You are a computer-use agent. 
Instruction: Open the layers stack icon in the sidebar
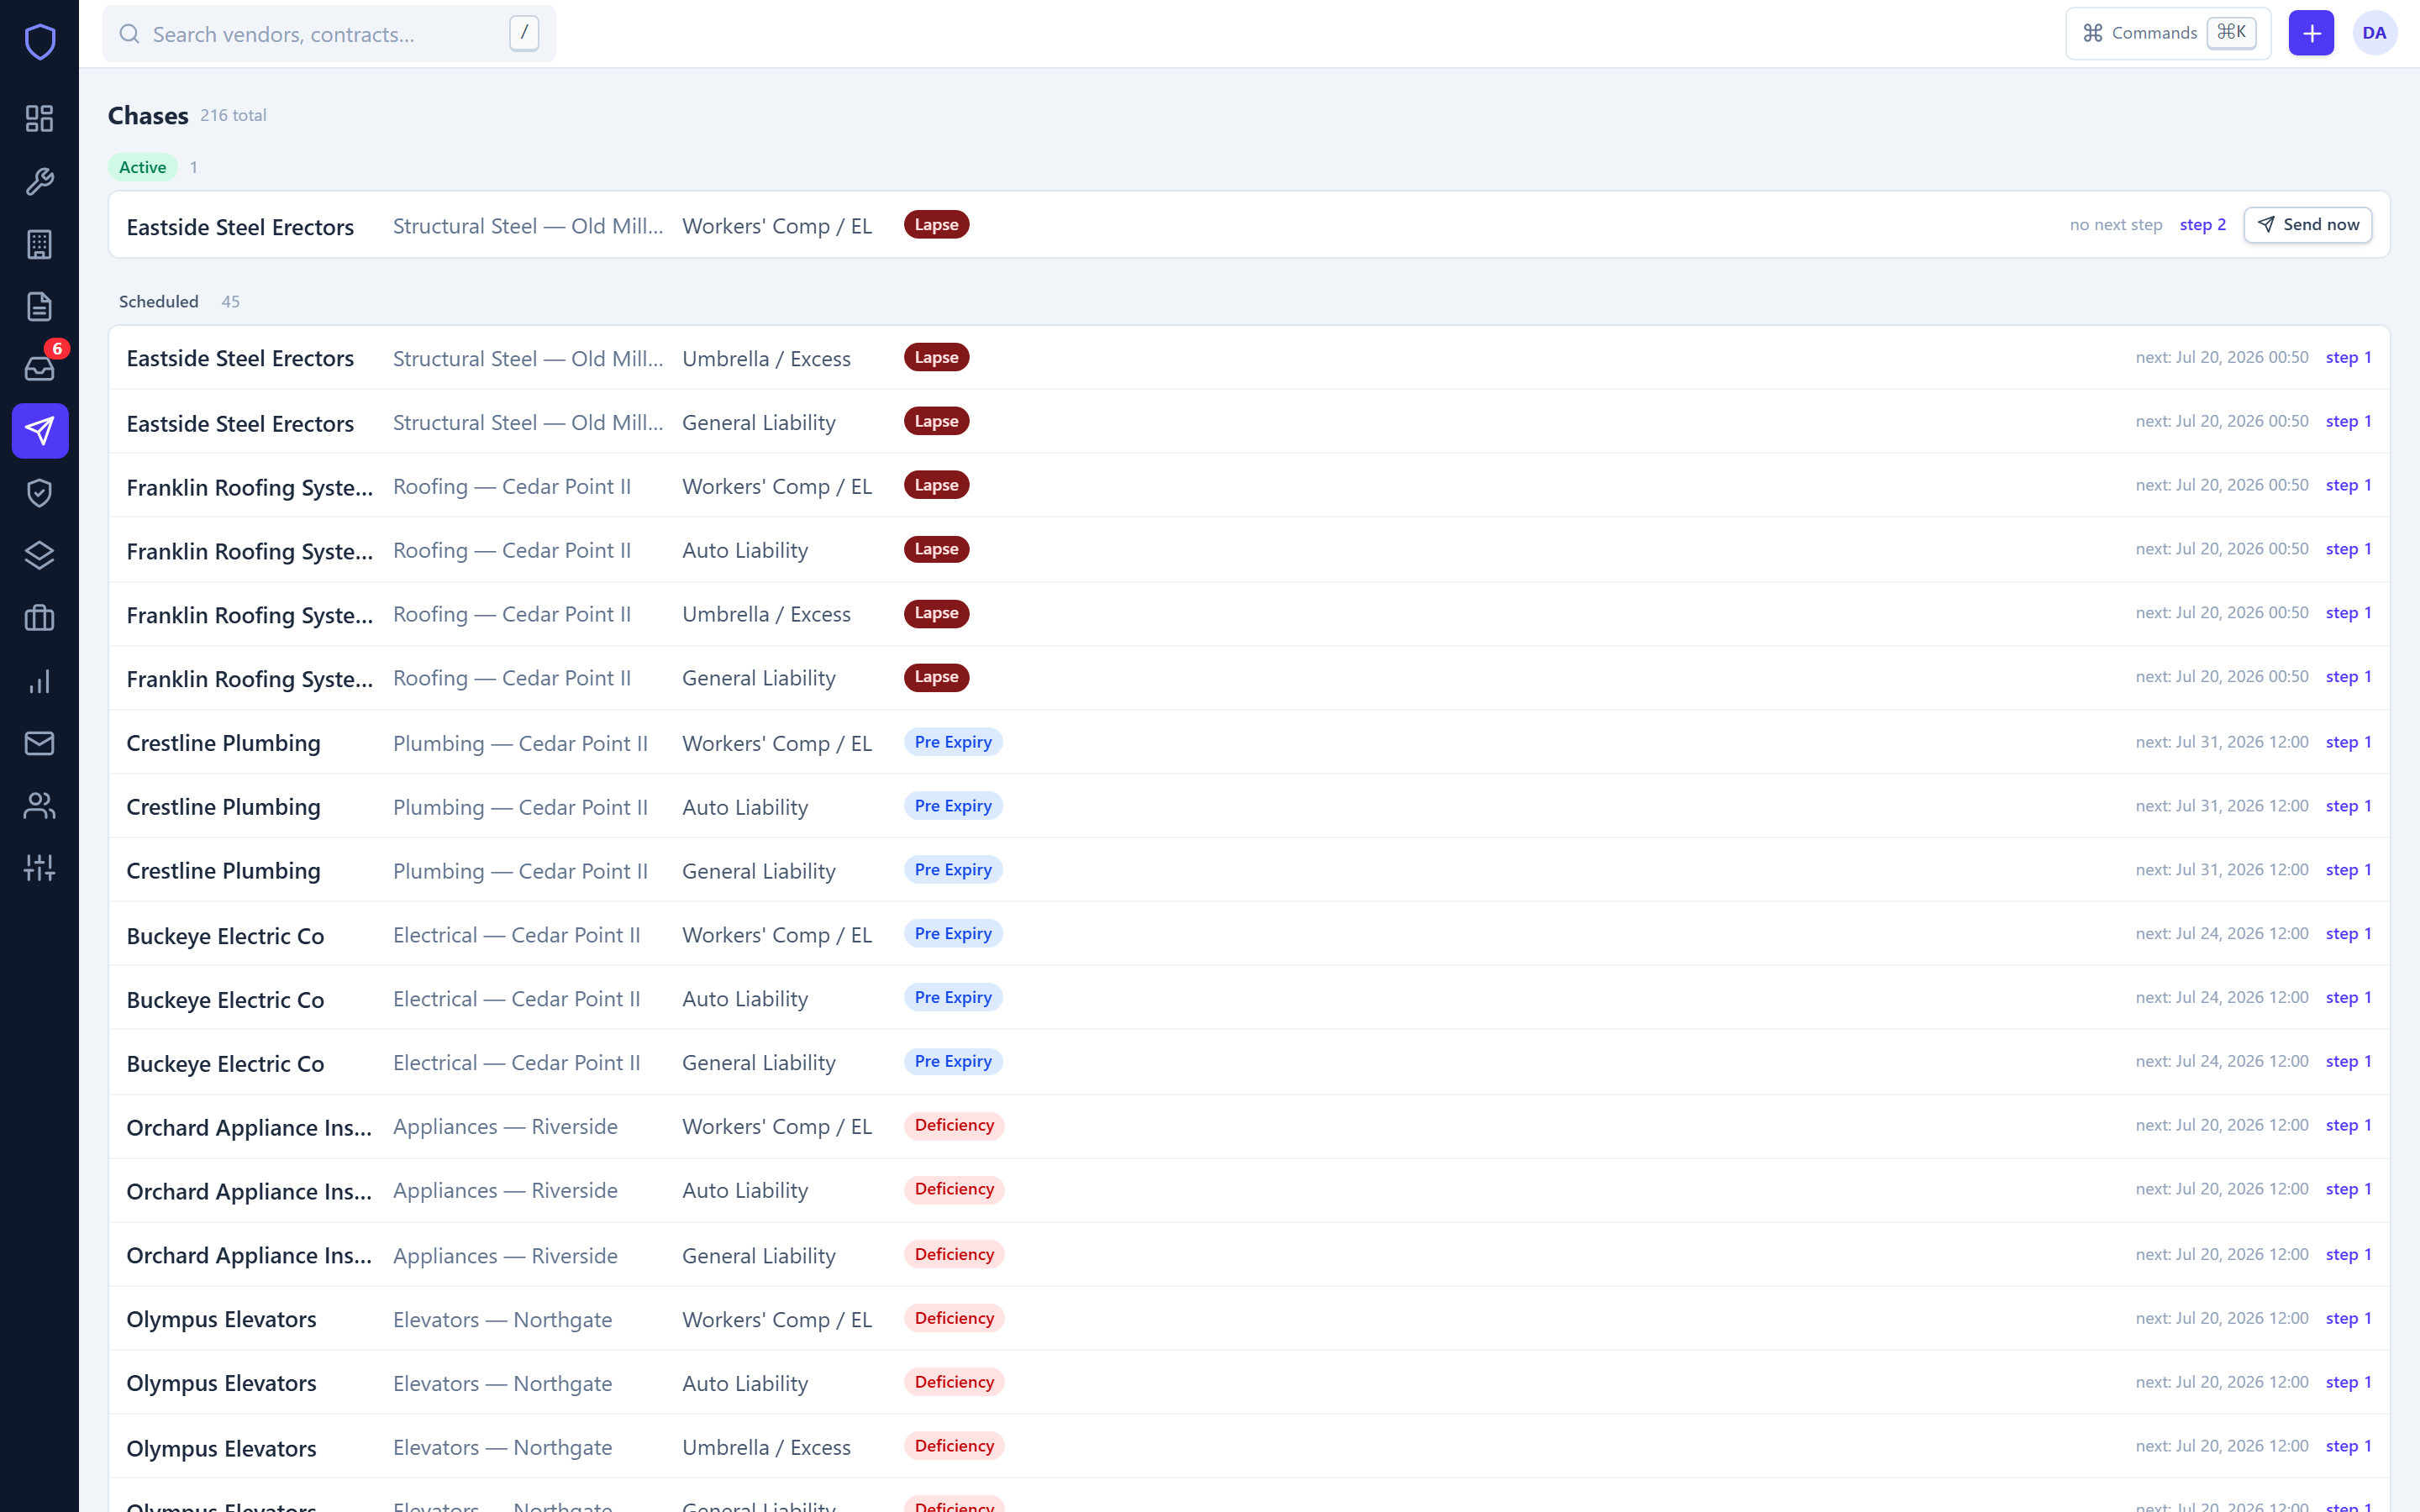tap(40, 555)
